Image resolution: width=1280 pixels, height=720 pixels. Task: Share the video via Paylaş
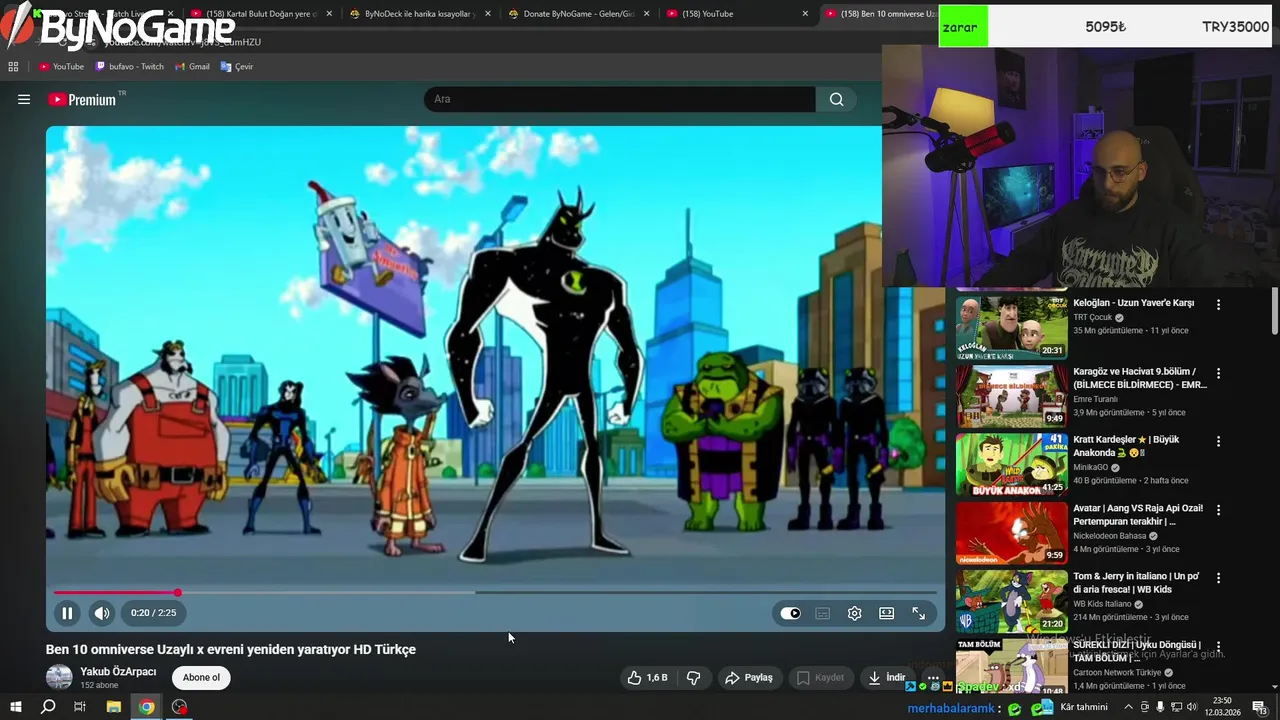(749, 678)
